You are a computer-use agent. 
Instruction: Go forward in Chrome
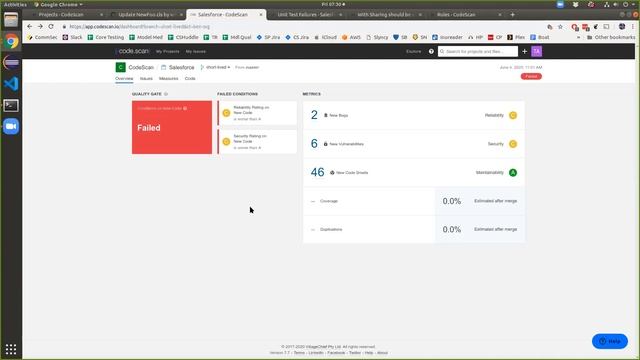point(40,27)
